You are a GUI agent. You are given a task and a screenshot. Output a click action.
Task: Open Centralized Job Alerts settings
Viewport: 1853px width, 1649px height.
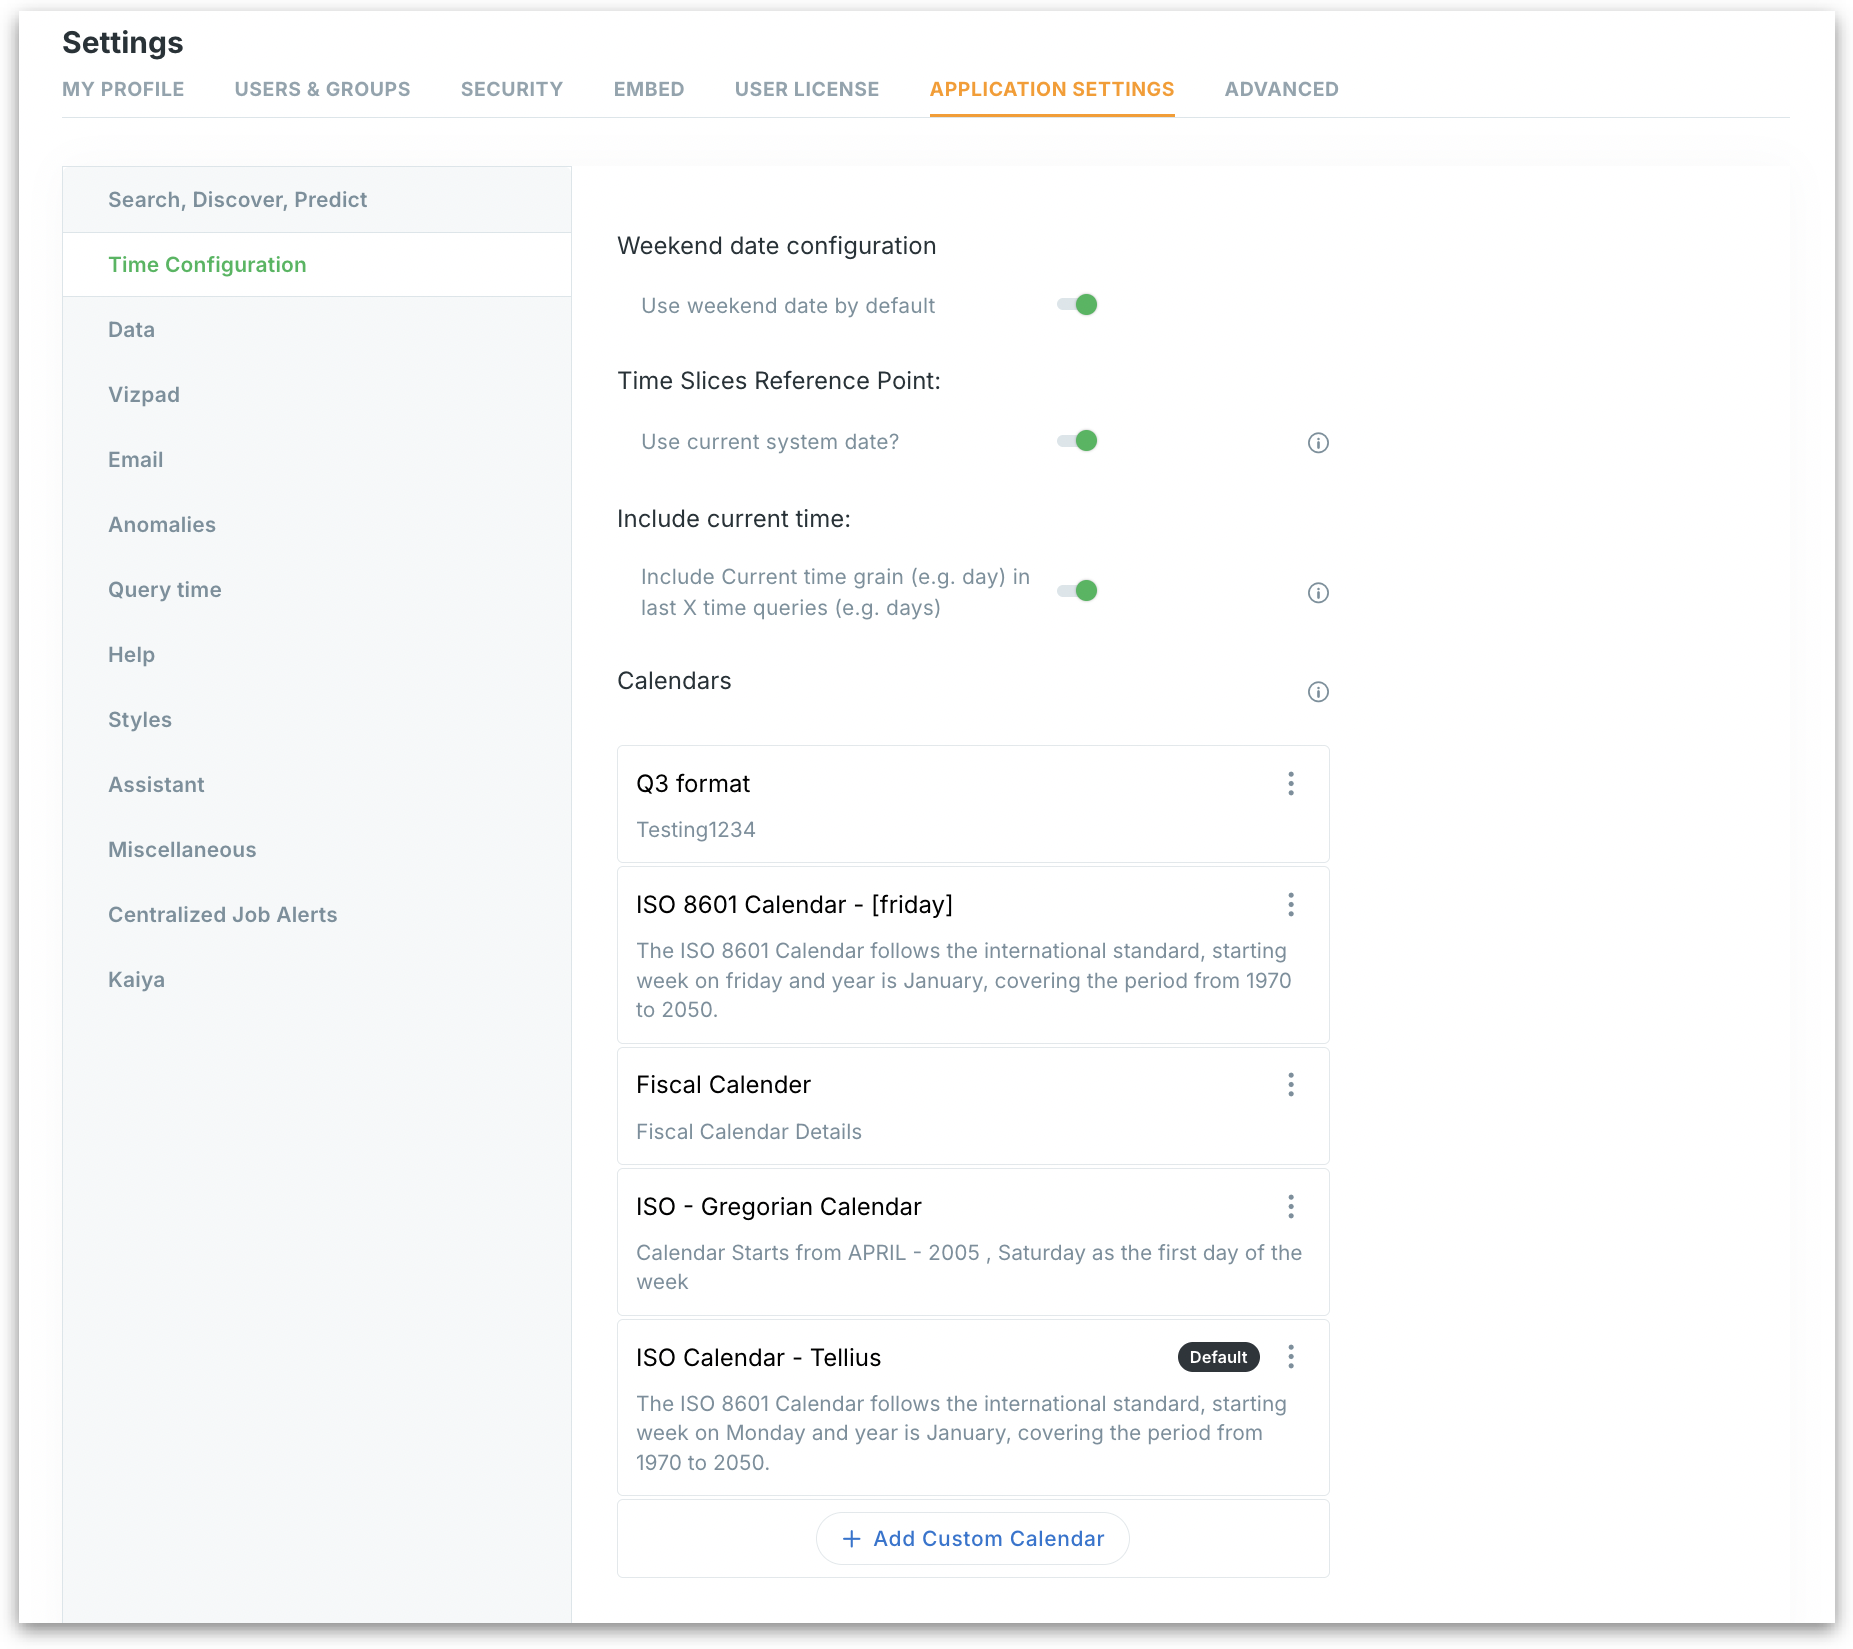[222, 915]
